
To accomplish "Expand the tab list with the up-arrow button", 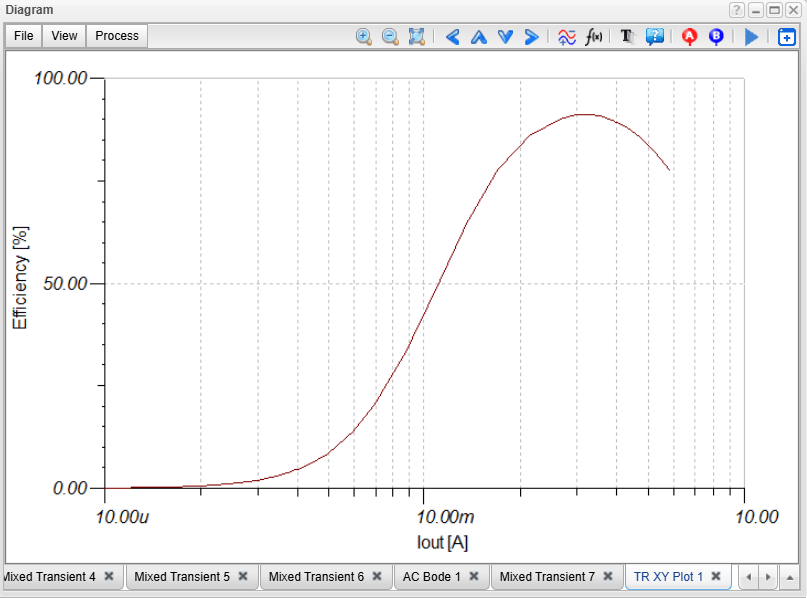I will [790, 577].
